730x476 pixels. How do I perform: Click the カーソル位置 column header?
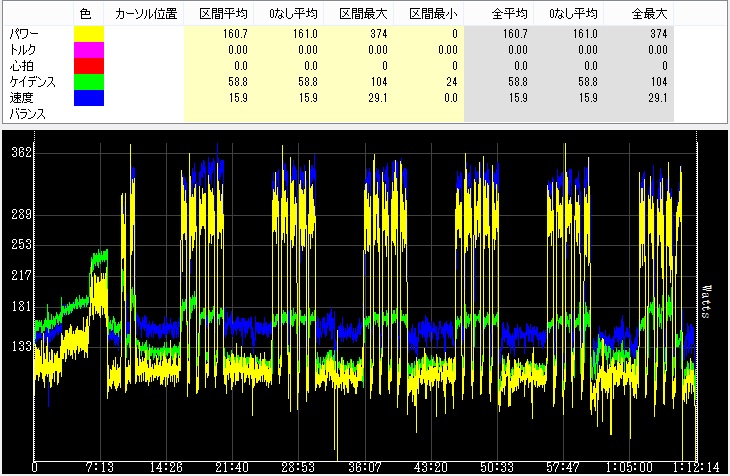click(x=146, y=14)
